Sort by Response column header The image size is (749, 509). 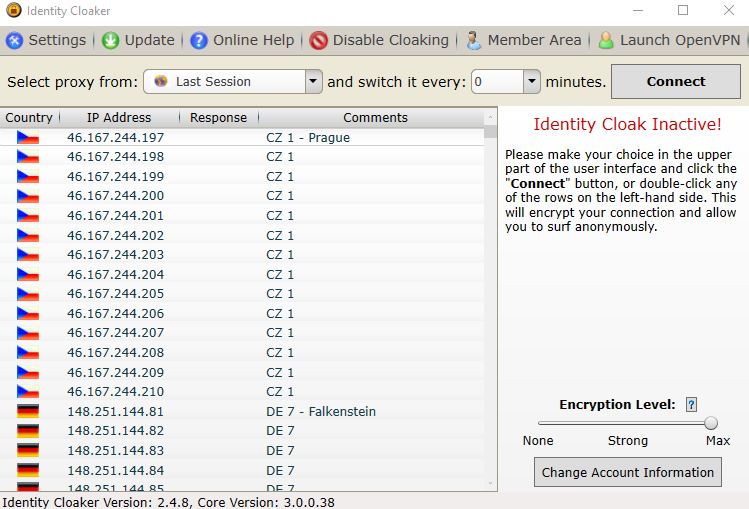coord(218,117)
